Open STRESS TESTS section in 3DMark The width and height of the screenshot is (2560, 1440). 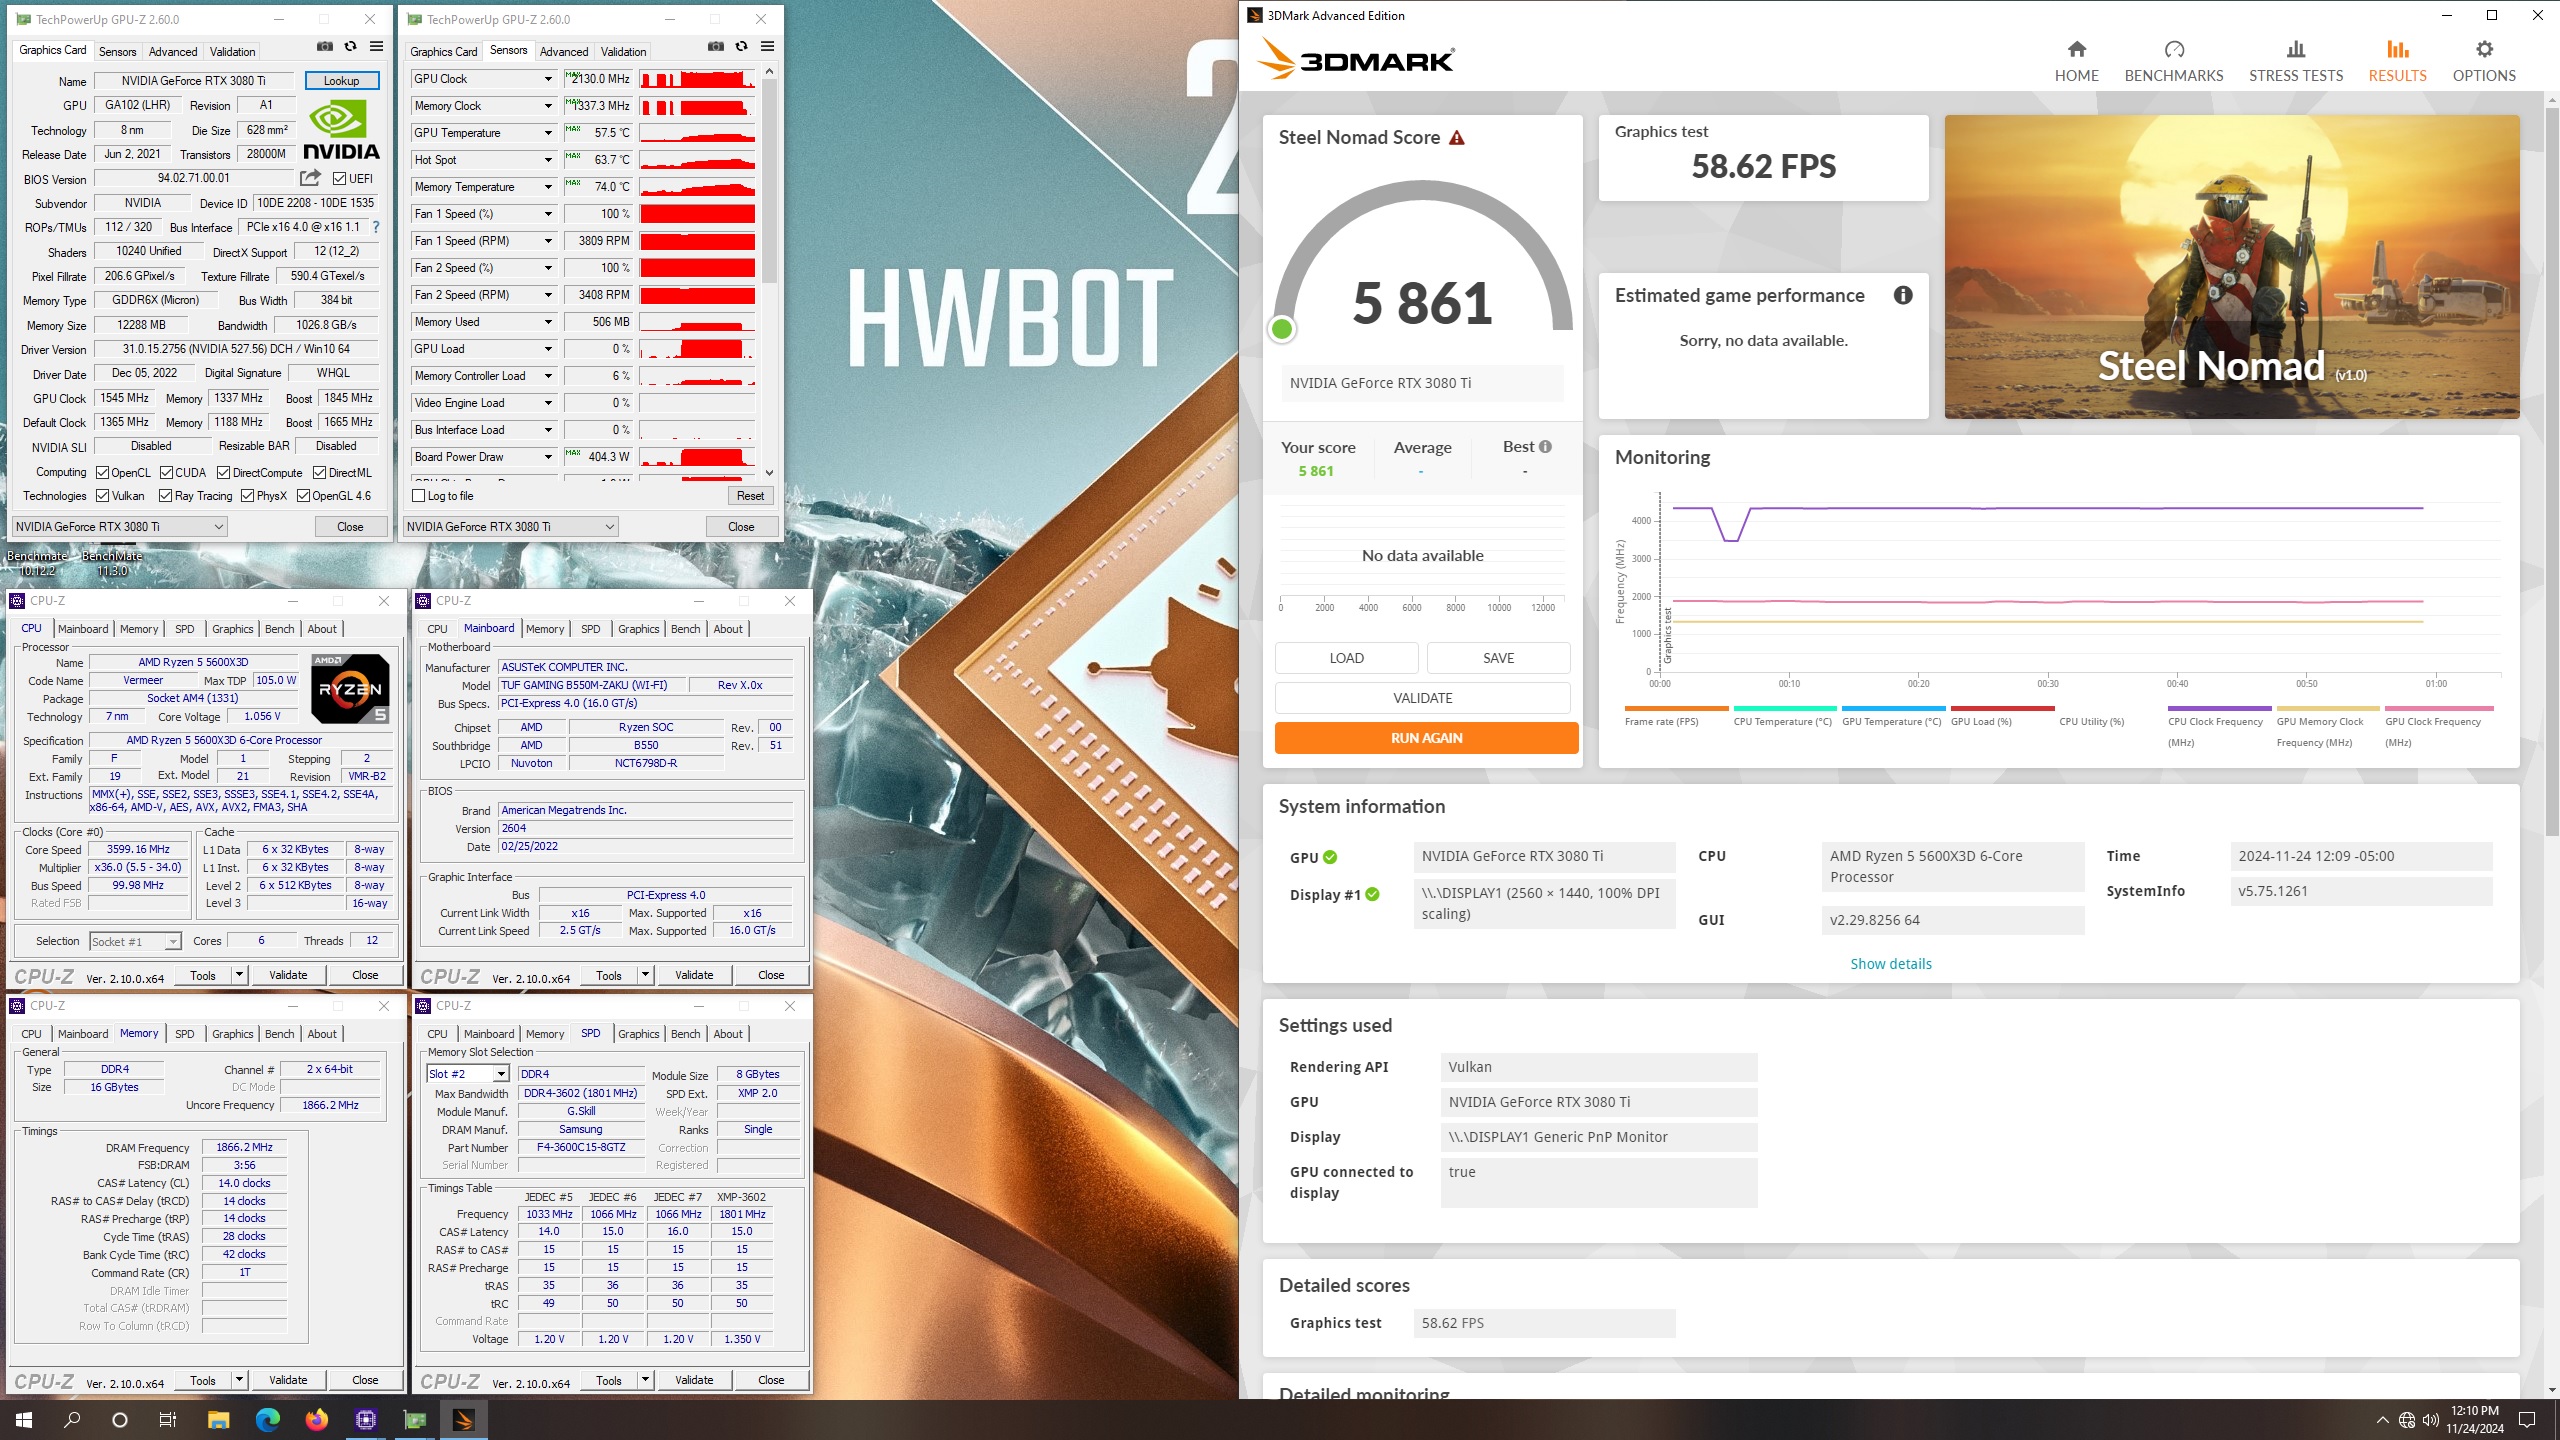(x=2295, y=61)
